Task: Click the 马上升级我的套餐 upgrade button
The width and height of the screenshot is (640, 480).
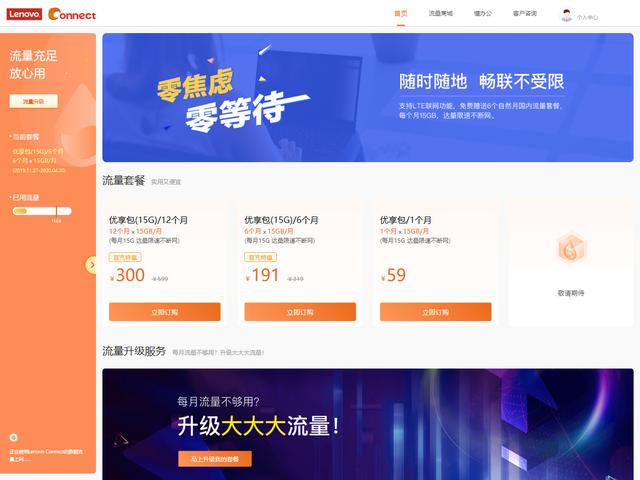Action: click(x=215, y=459)
